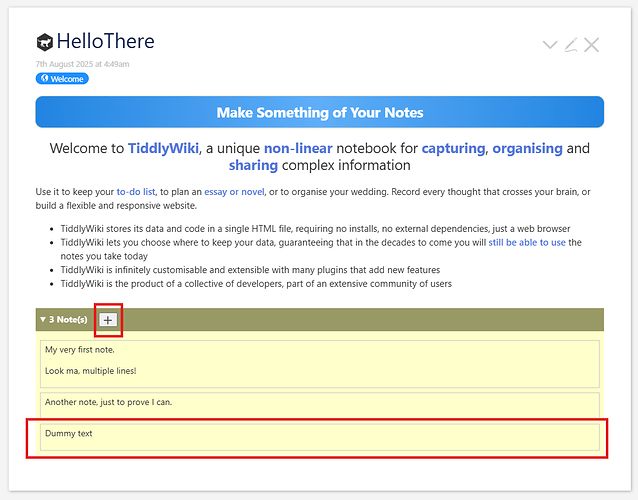Open the Welcome tag pill

62,79
